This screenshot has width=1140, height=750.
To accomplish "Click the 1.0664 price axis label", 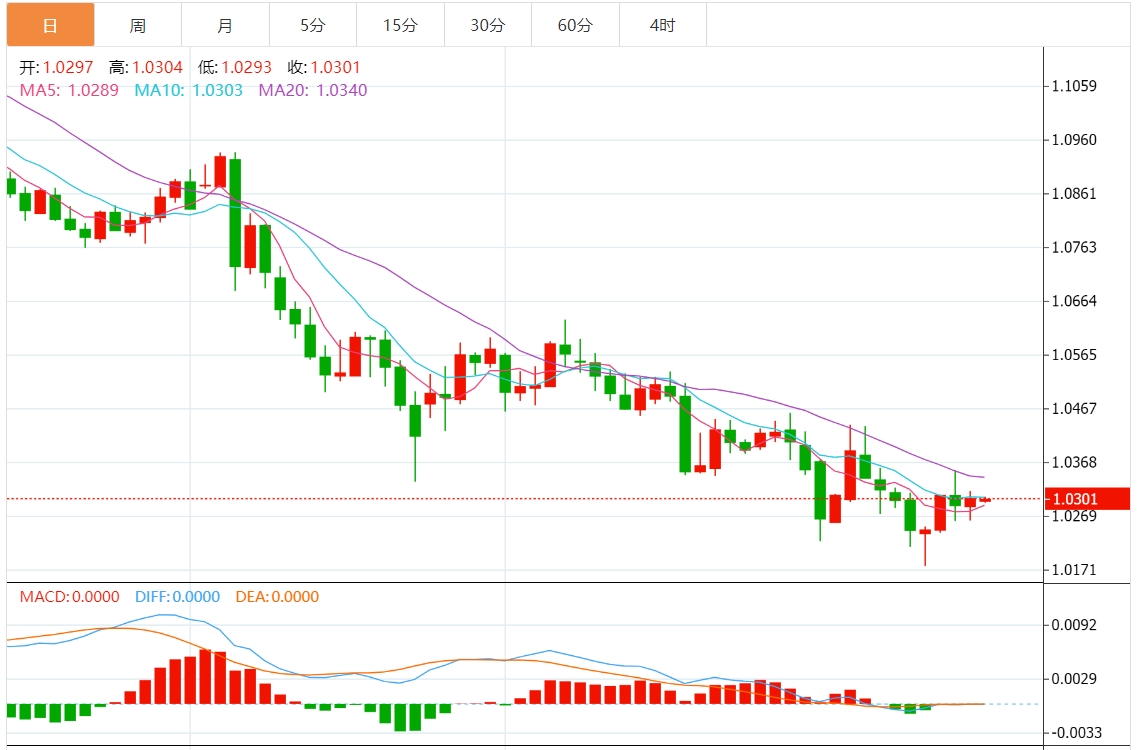I will click(1074, 301).
